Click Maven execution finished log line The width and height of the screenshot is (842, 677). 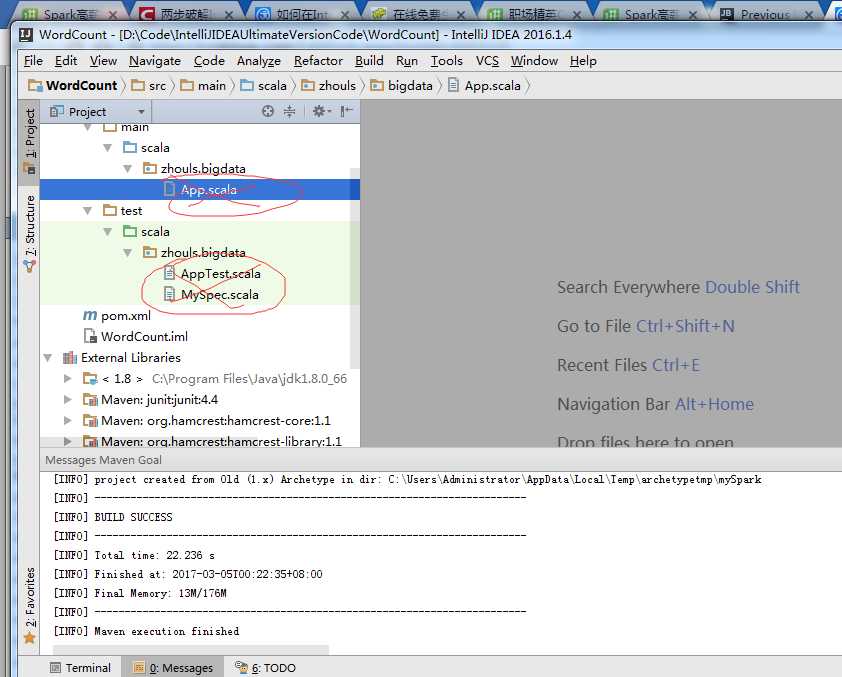(147, 631)
